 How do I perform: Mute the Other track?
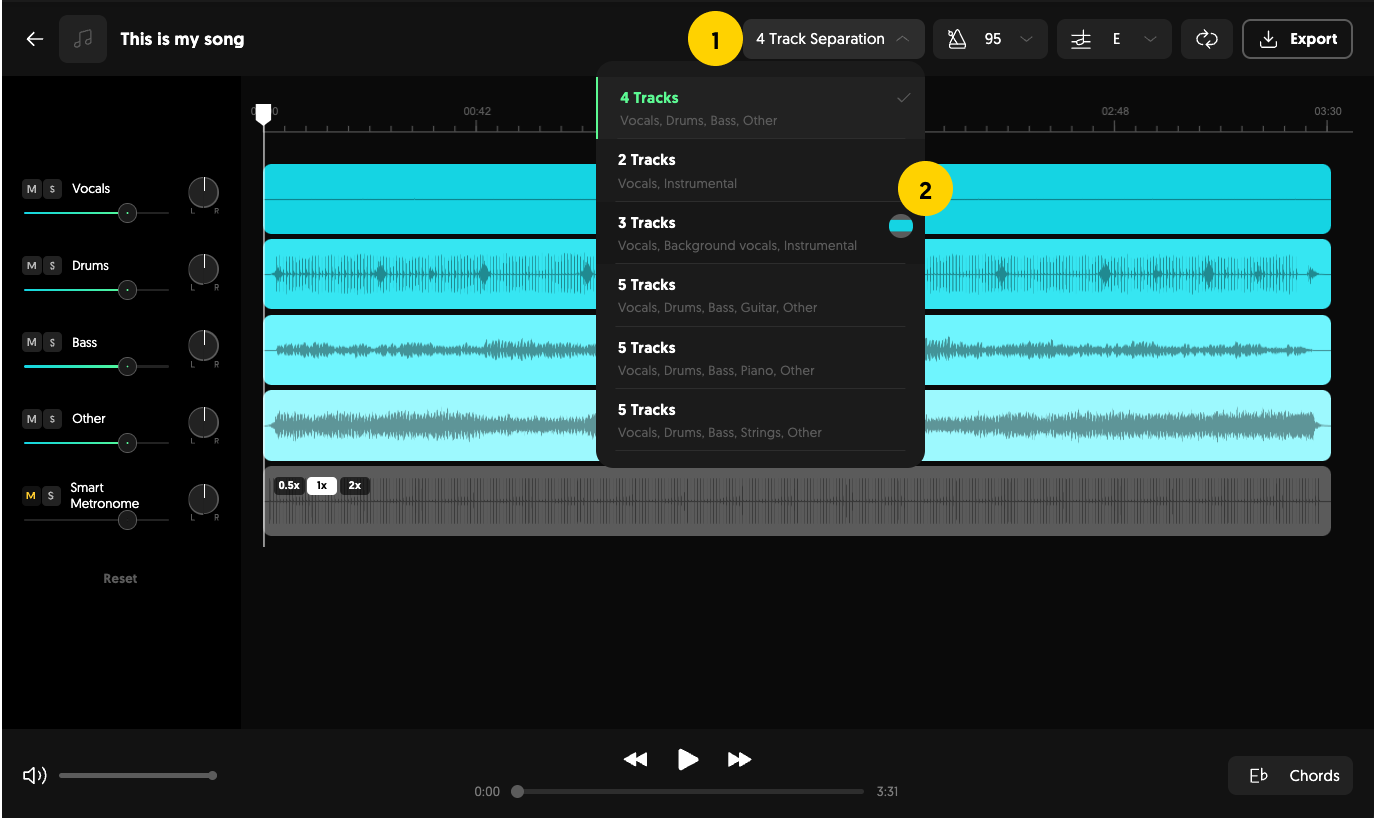click(31, 419)
